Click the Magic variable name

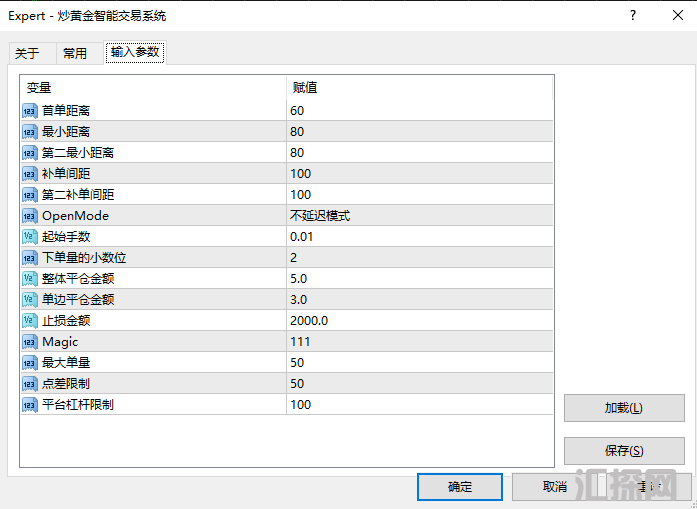(60, 342)
